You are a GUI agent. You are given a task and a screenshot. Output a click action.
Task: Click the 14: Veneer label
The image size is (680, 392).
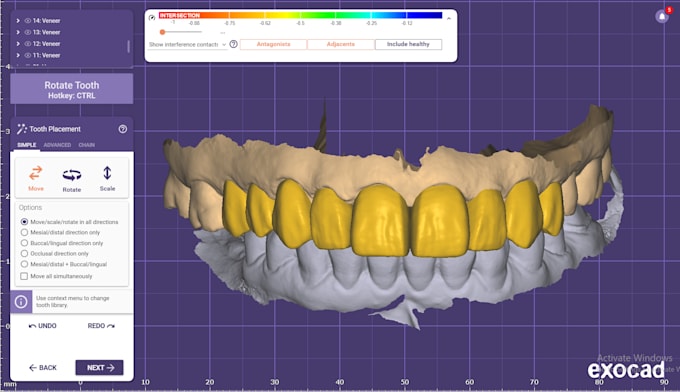click(x=46, y=21)
